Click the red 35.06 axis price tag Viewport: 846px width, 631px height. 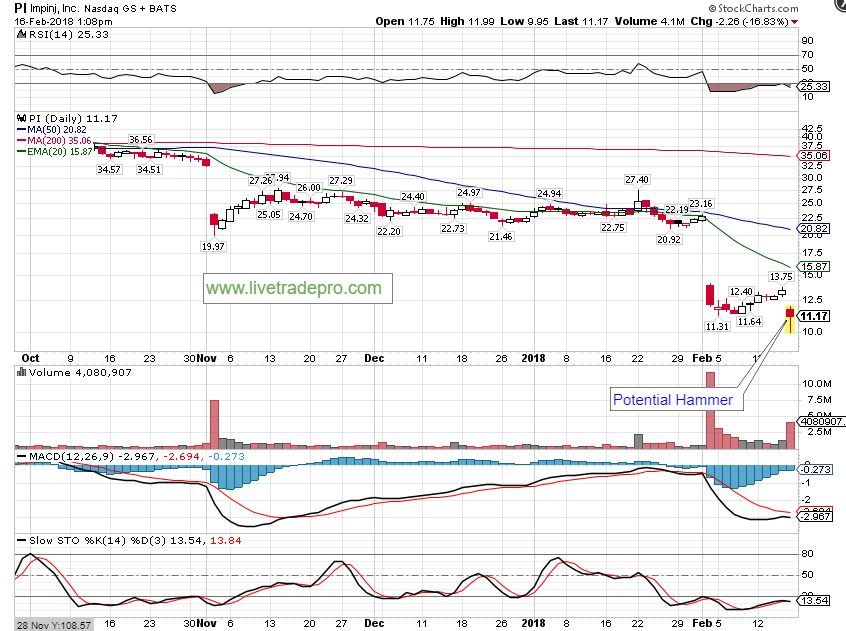pos(816,156)
